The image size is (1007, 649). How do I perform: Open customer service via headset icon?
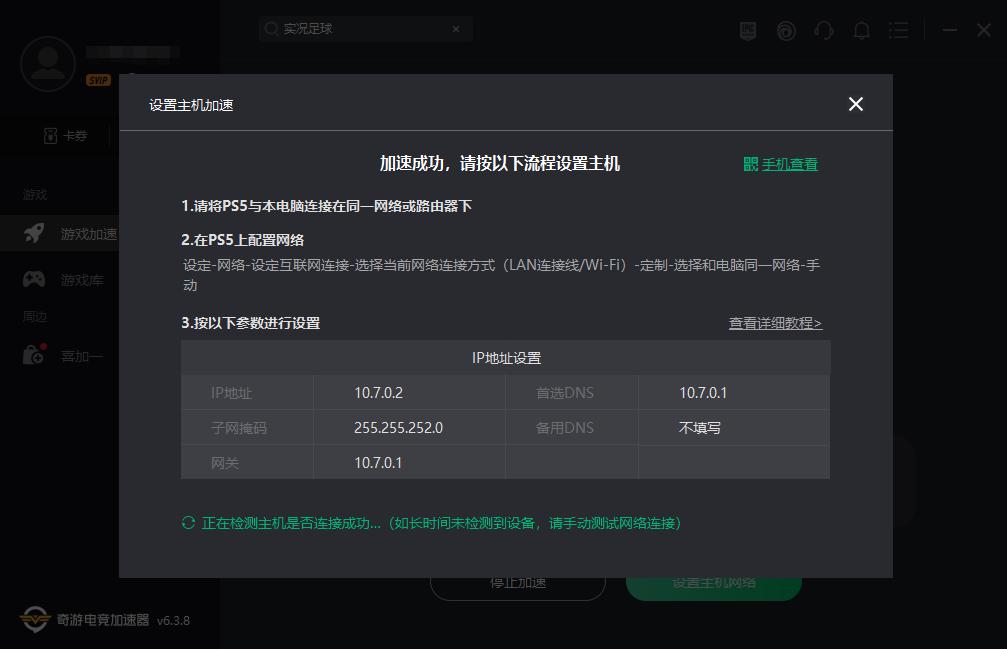coord(823,30)
